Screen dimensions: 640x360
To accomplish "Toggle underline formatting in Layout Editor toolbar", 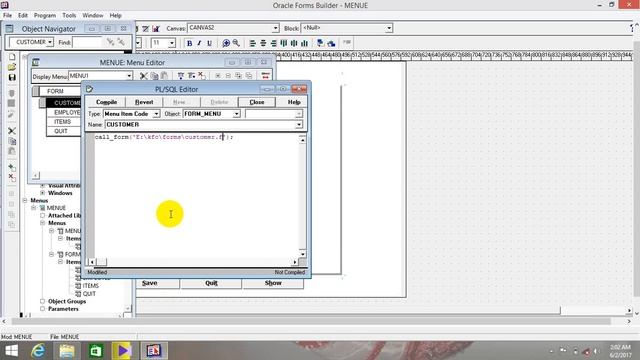I will pyautogui.click(x=209, y=43).
